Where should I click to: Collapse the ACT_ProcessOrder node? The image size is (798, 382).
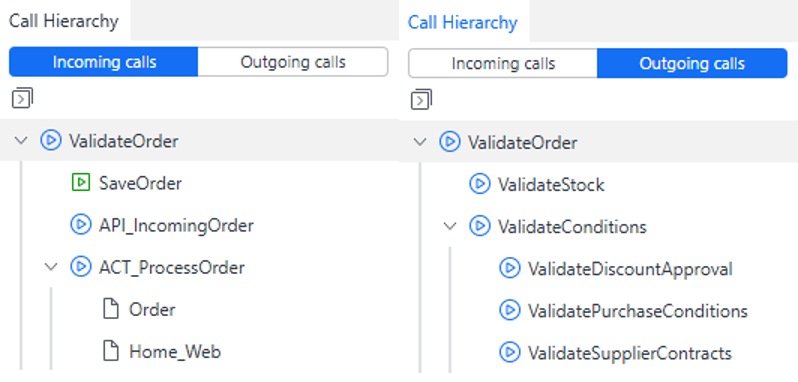[51, 267]
